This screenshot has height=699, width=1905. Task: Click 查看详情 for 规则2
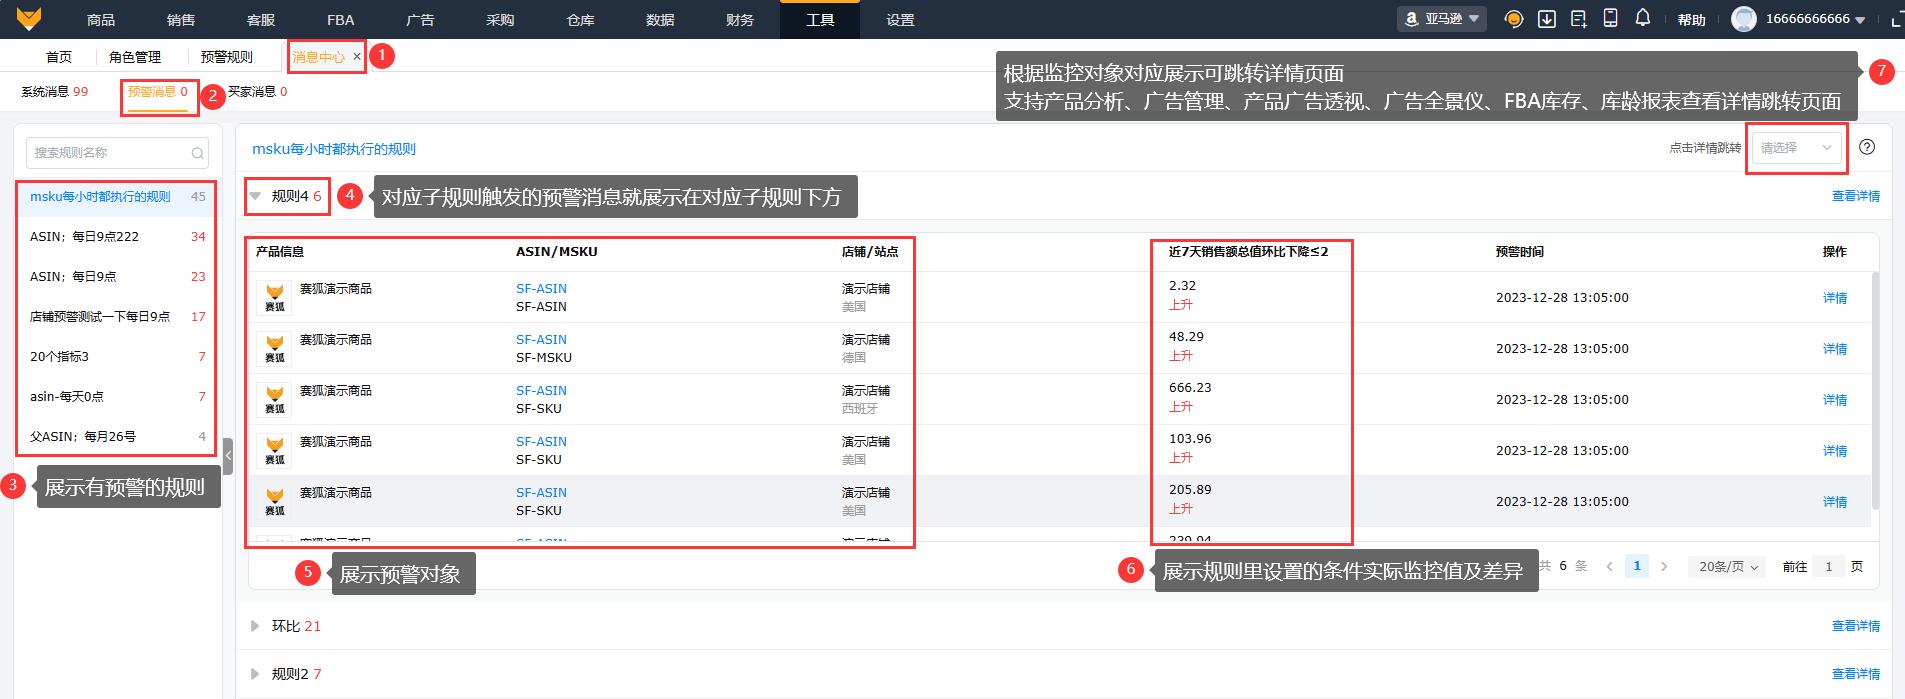1855,674
